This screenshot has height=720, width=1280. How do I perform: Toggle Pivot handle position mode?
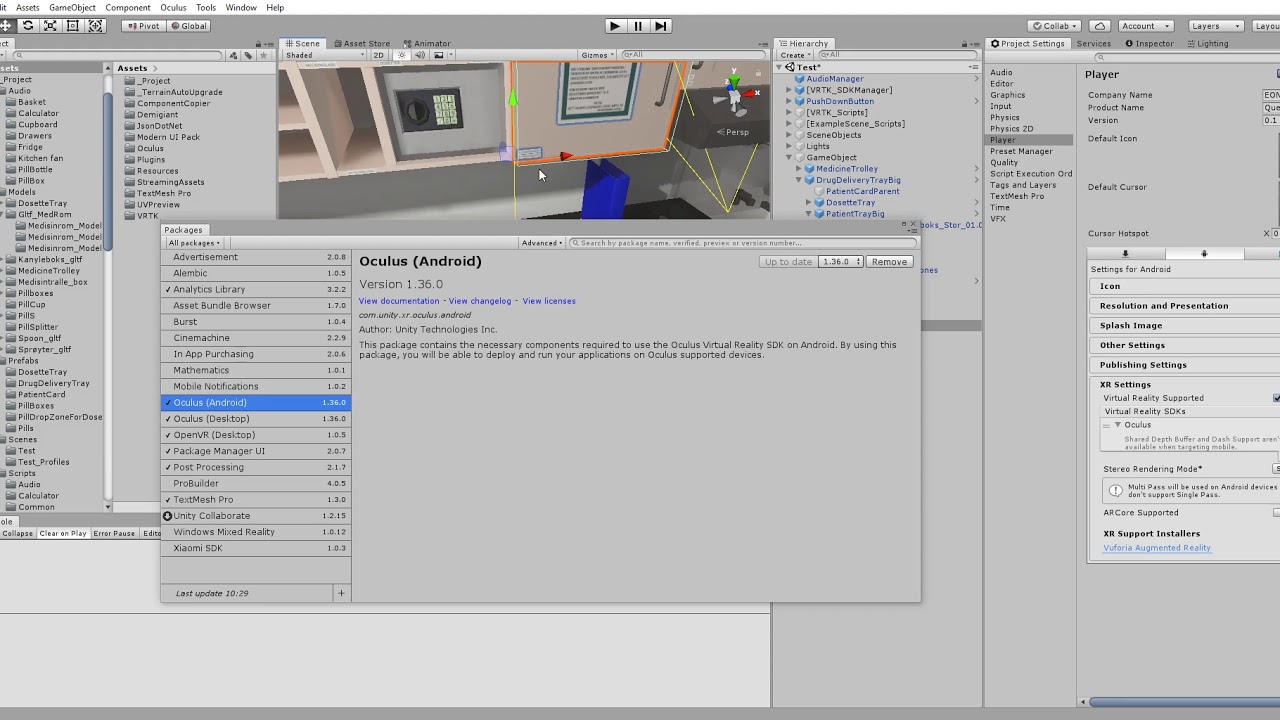click(143, 26)
